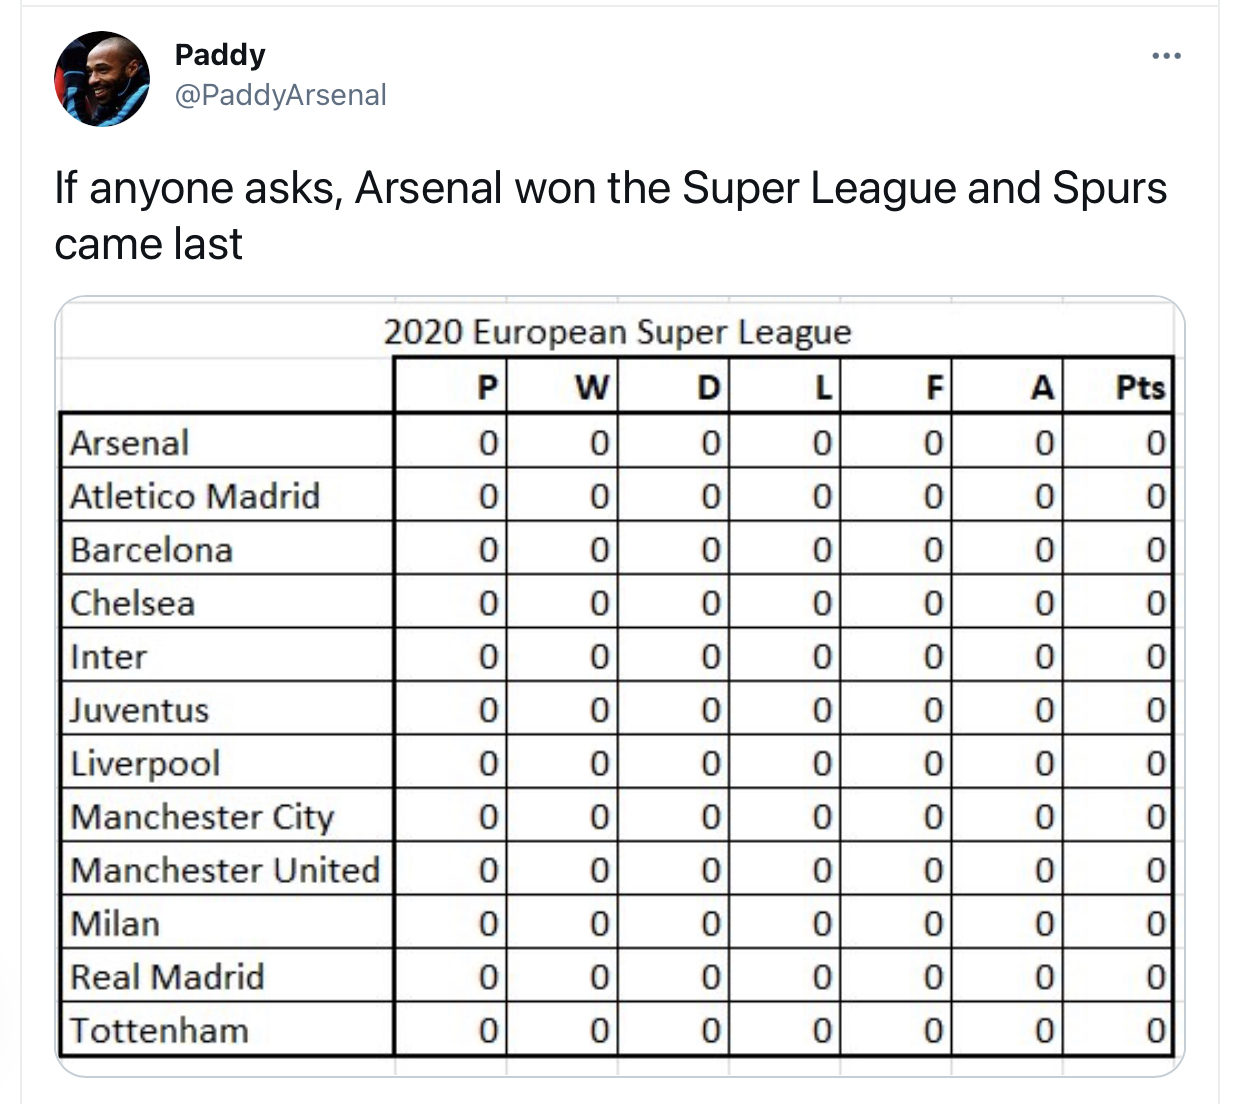This screenshot has height=1104, width=1246.
Task: Click the Tottenham row label
Action: click(x=159, y=1030)
